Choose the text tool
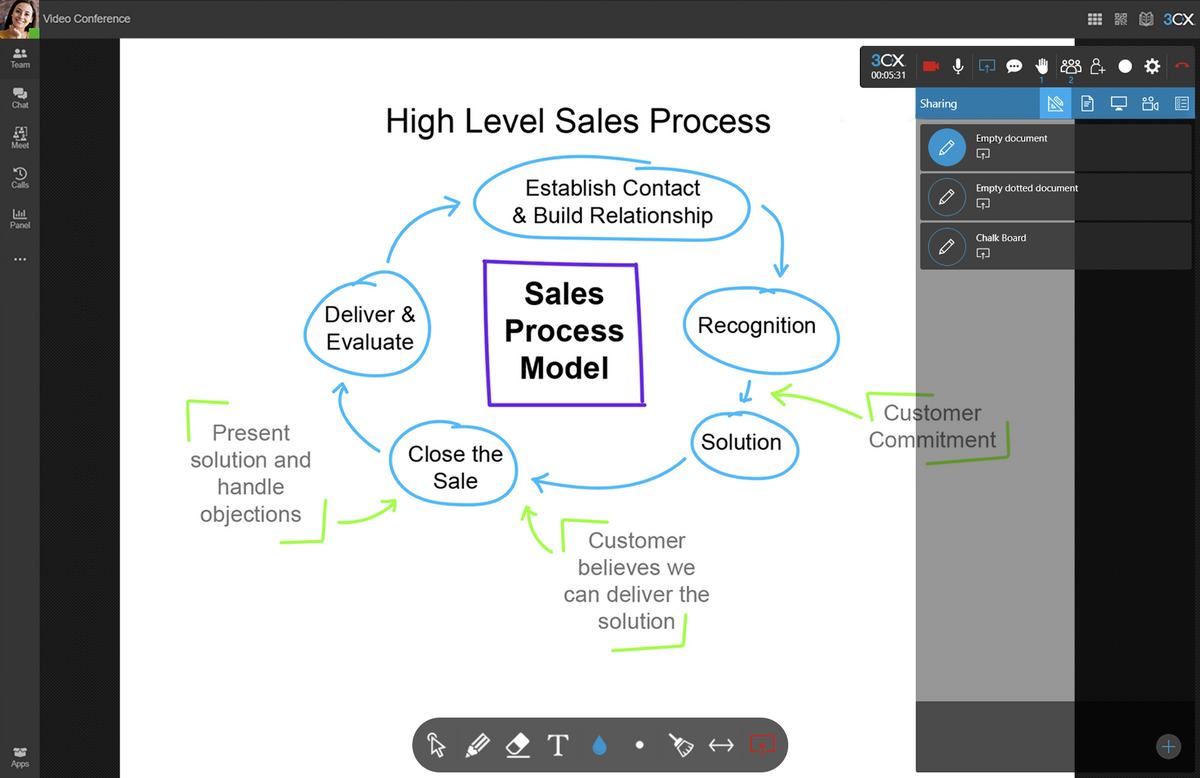Viewport: 1200px width, 778px height. [558, 745]
